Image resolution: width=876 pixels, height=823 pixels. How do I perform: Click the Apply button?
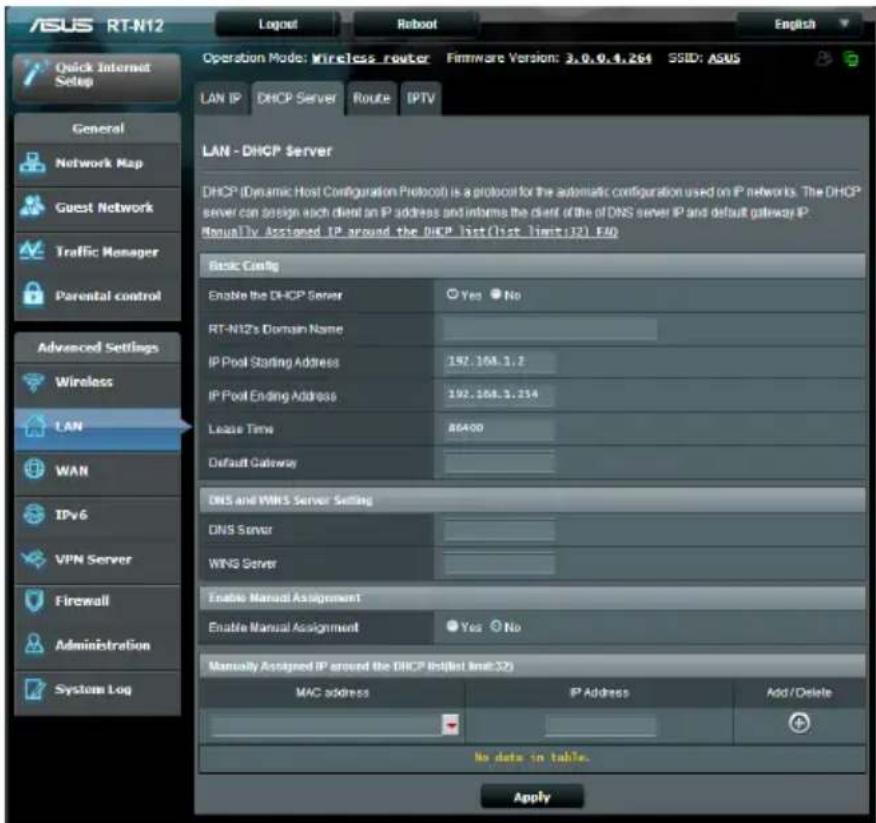tap(532, 797)
